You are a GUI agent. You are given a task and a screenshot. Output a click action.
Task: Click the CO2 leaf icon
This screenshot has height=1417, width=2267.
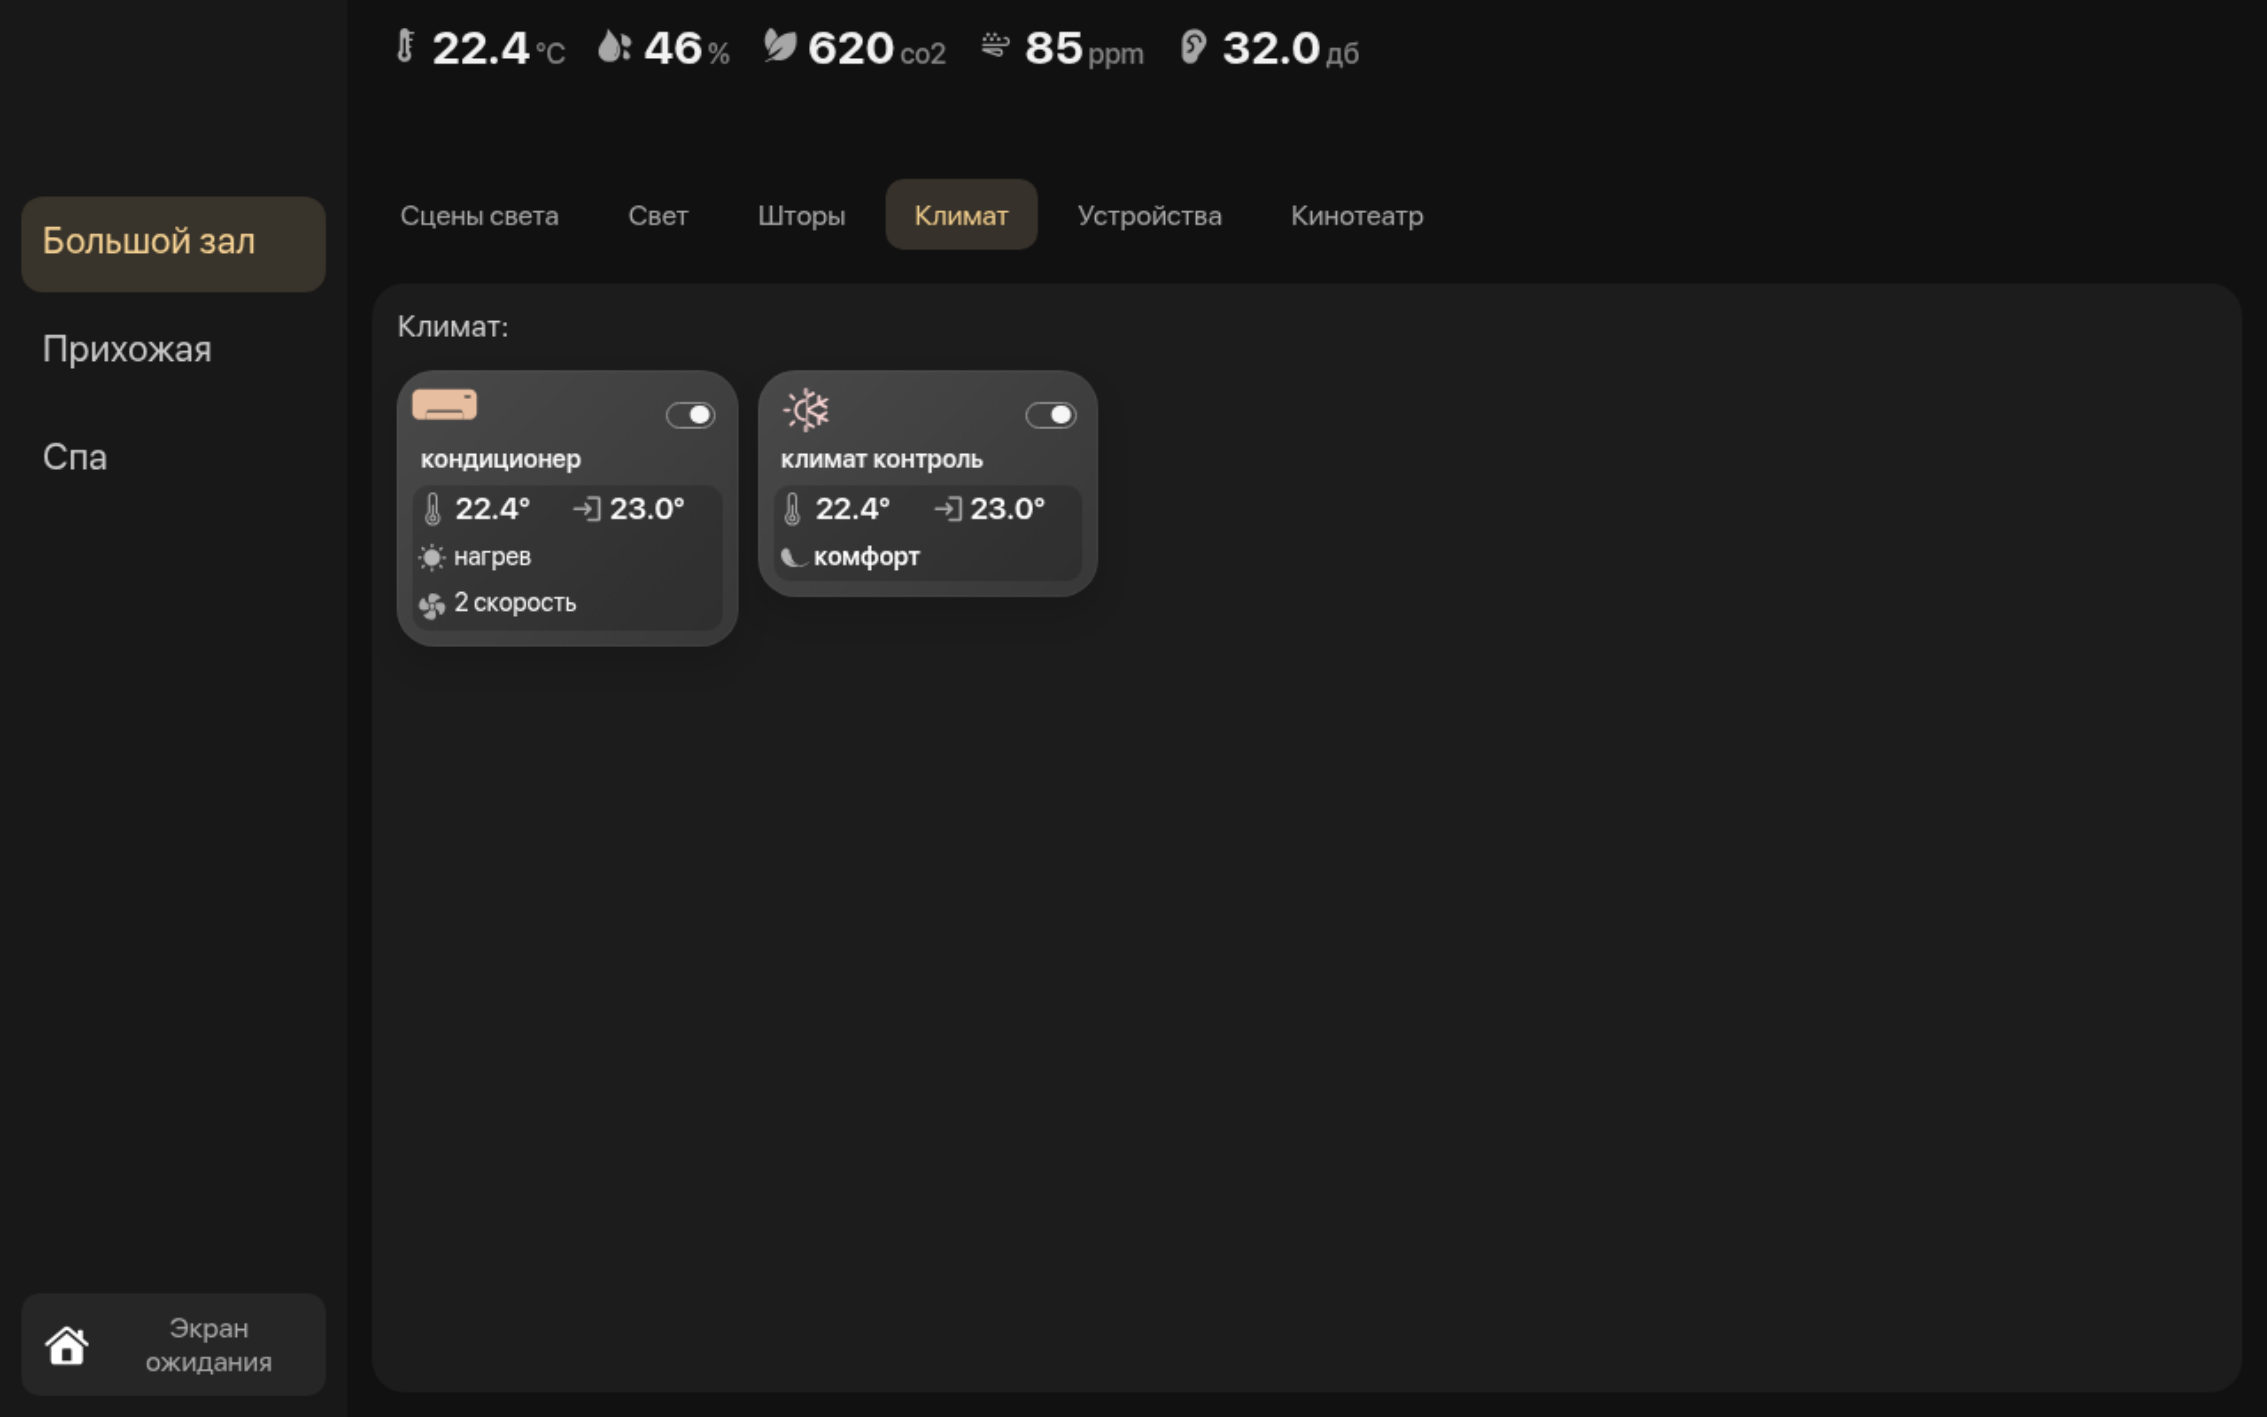tap(780, 46)
